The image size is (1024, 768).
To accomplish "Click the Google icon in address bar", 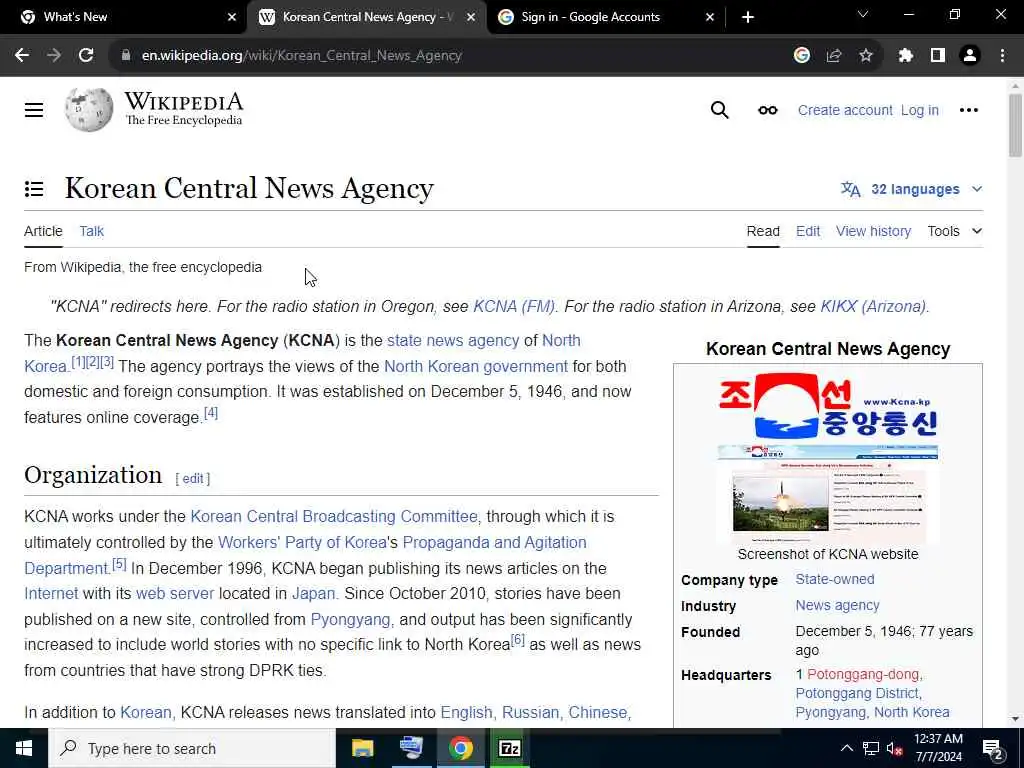I will [801, 56].
